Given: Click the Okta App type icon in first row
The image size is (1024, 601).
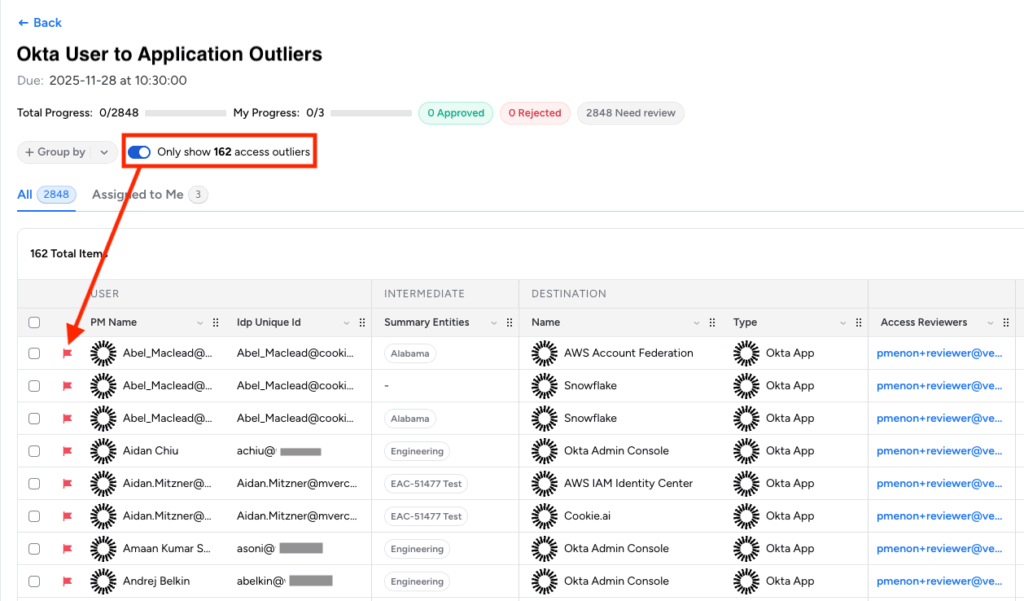Looking at the screenshot, I should pyautogui.click(x=746, y=353).
